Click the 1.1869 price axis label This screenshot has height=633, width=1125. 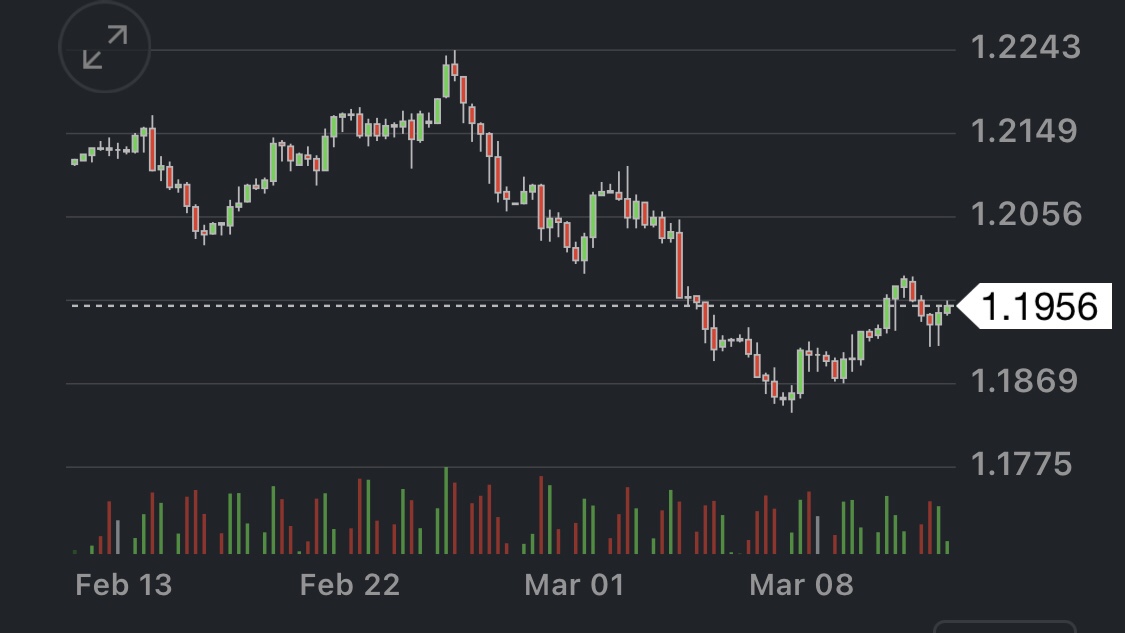[x=1025, y=381]
